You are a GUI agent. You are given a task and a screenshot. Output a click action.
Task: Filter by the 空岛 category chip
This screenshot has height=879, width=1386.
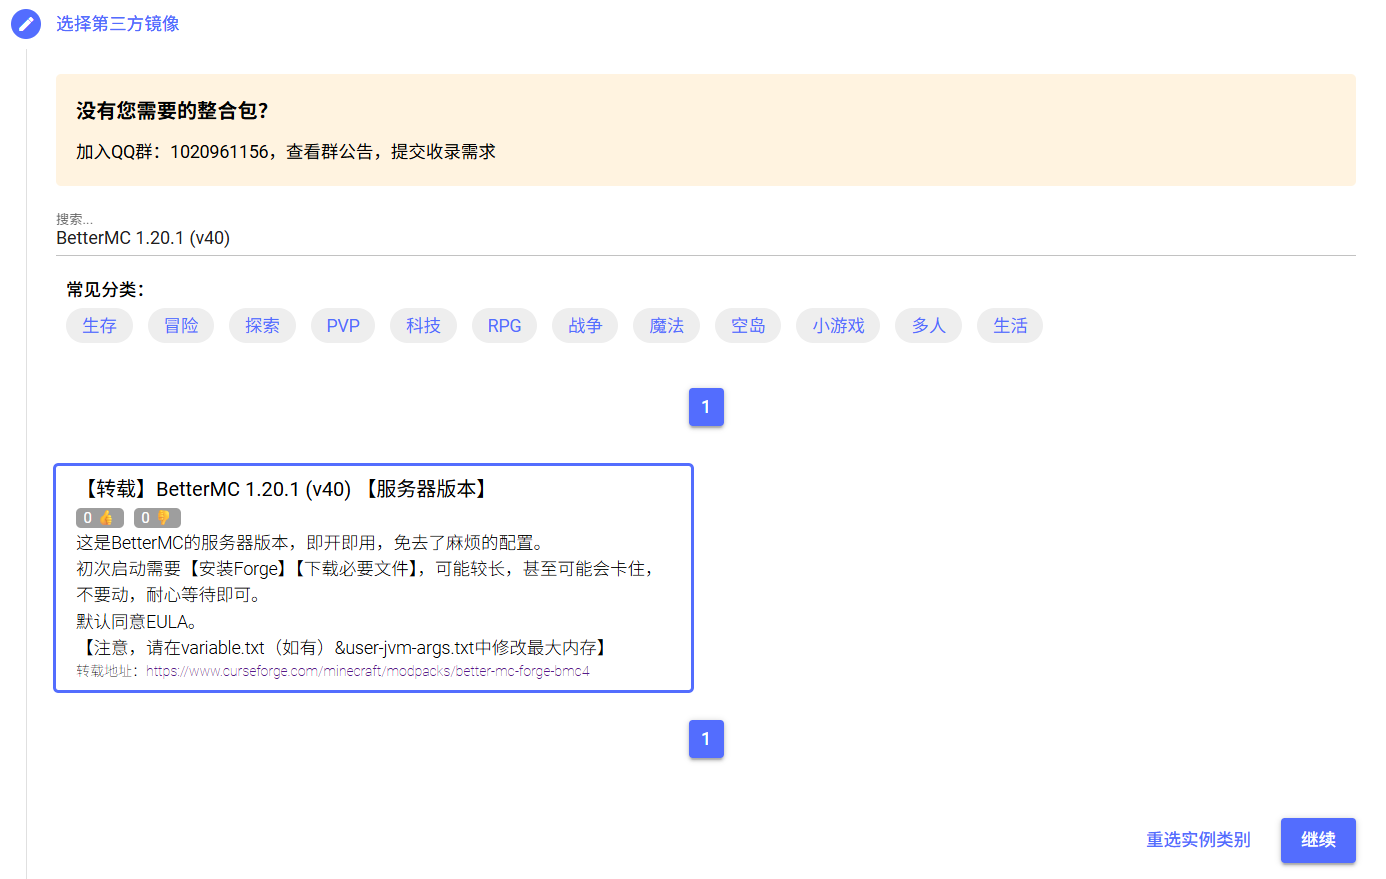coord(748,326)
